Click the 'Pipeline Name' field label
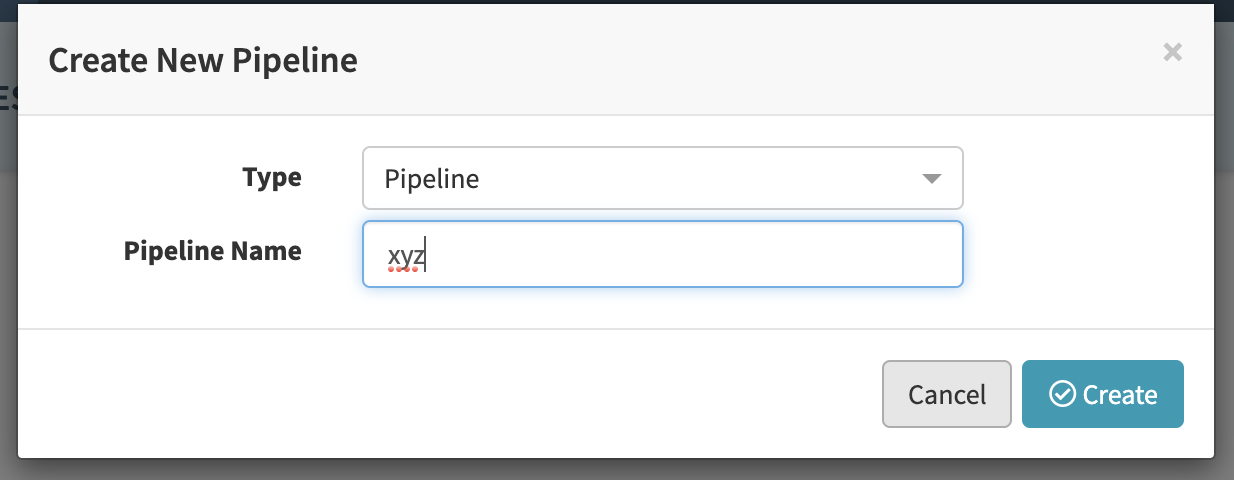1234x480 pixels. (212, 251)
